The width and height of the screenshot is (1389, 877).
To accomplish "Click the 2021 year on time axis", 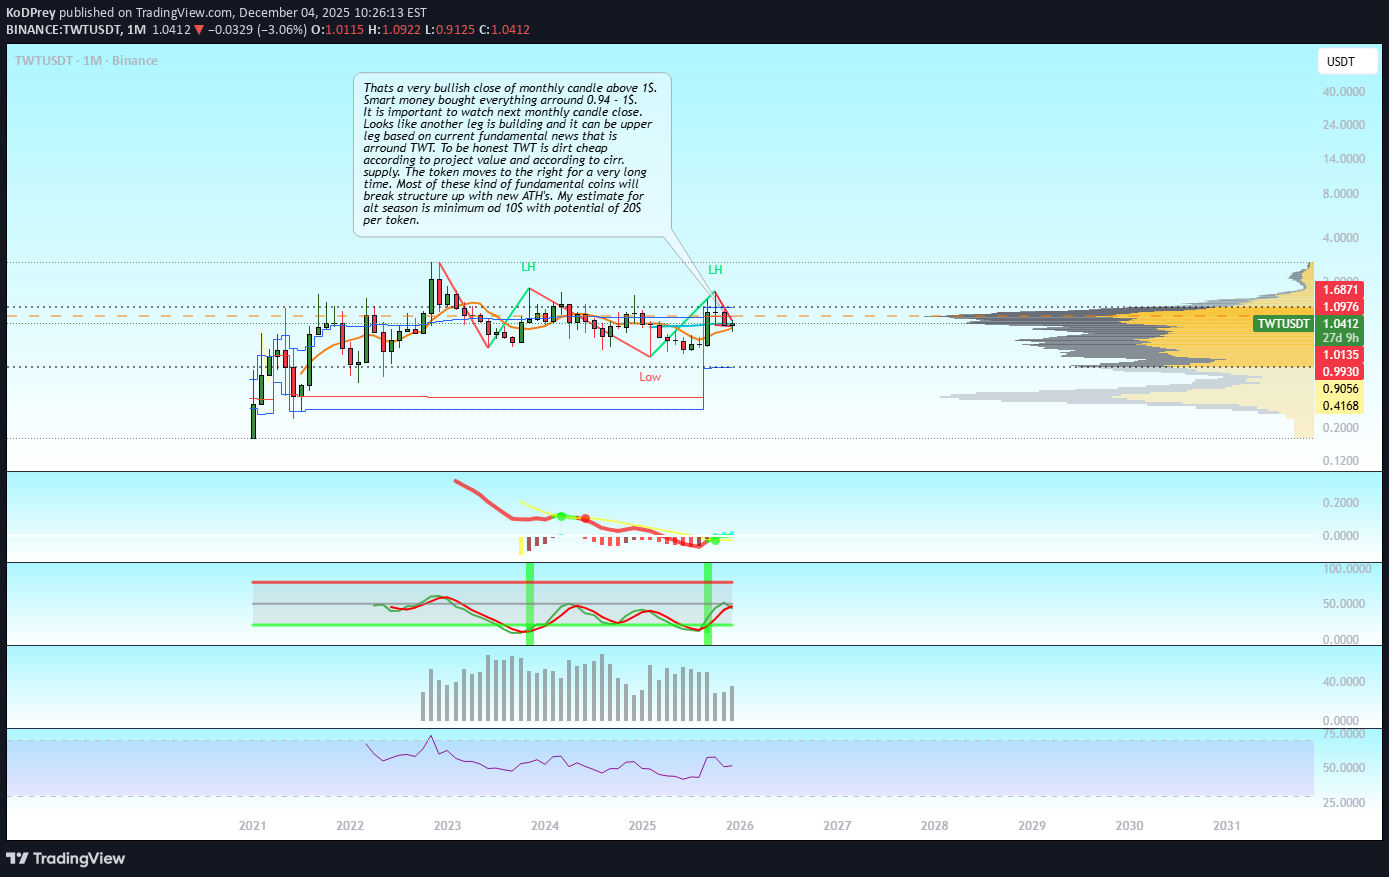I will coord(253,826).
